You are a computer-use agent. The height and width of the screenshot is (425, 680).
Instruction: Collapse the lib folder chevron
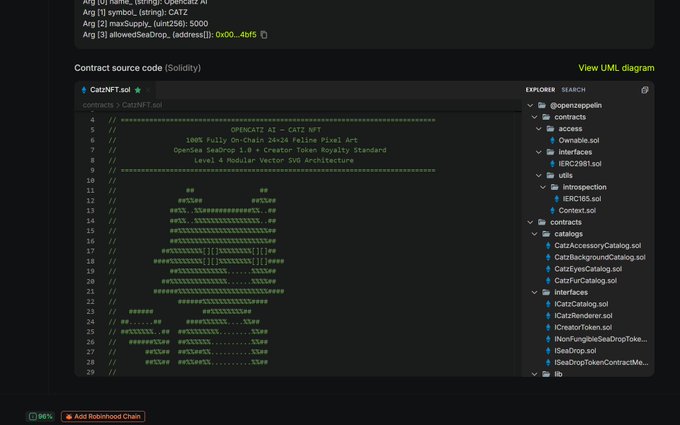click(x=534, y=374)
